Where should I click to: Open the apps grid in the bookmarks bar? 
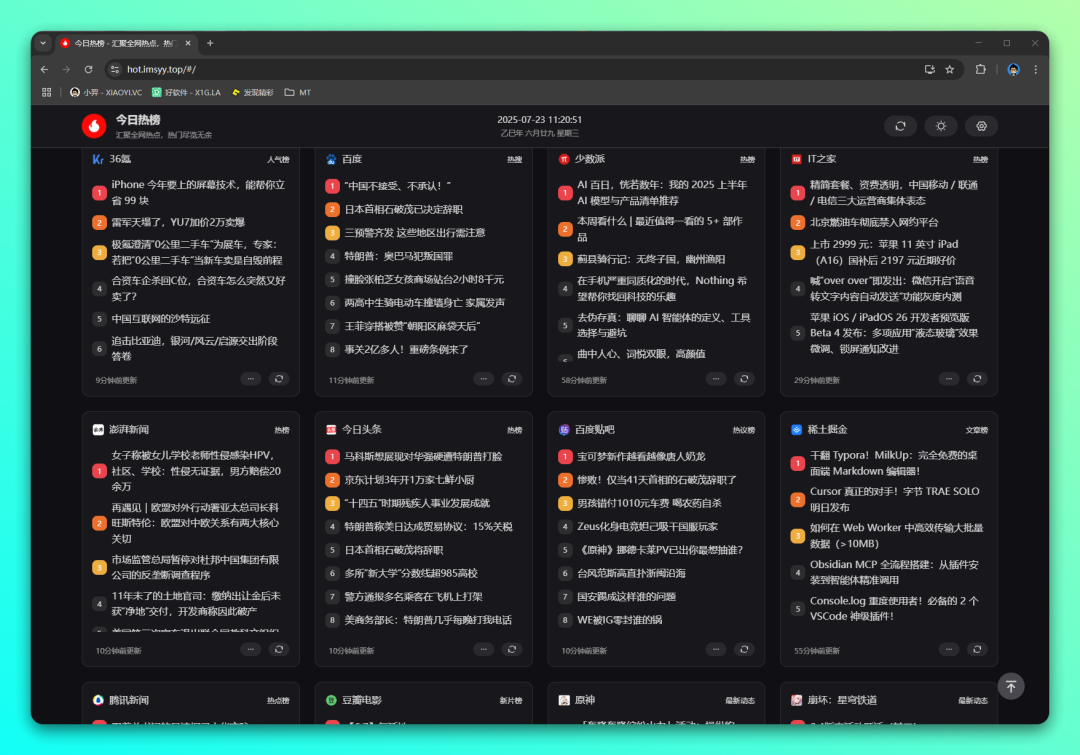click(x=46, y=92)
